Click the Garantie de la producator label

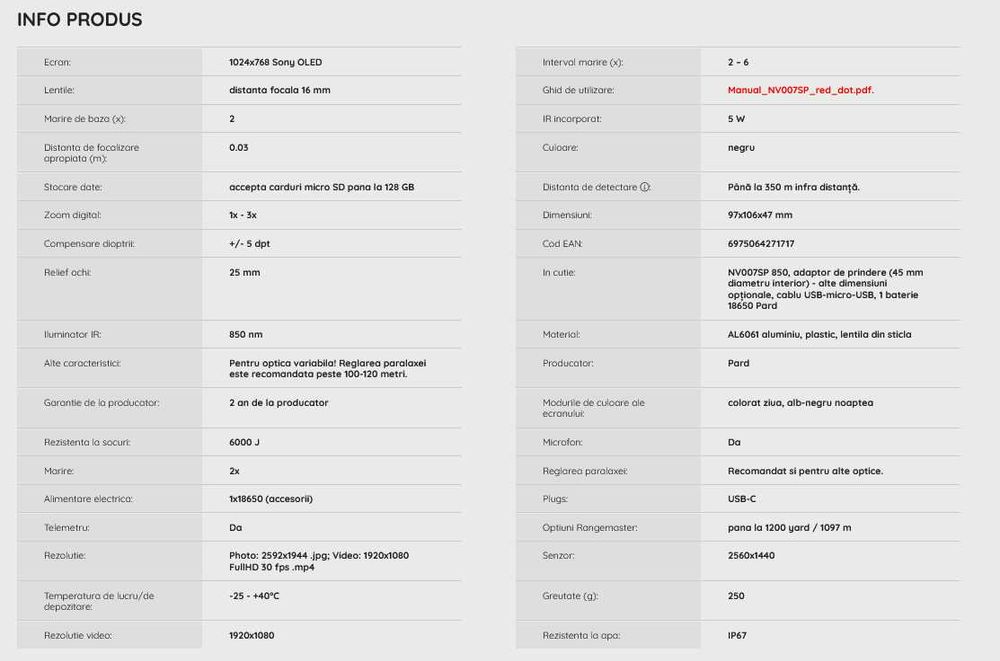tap(102, 403)
